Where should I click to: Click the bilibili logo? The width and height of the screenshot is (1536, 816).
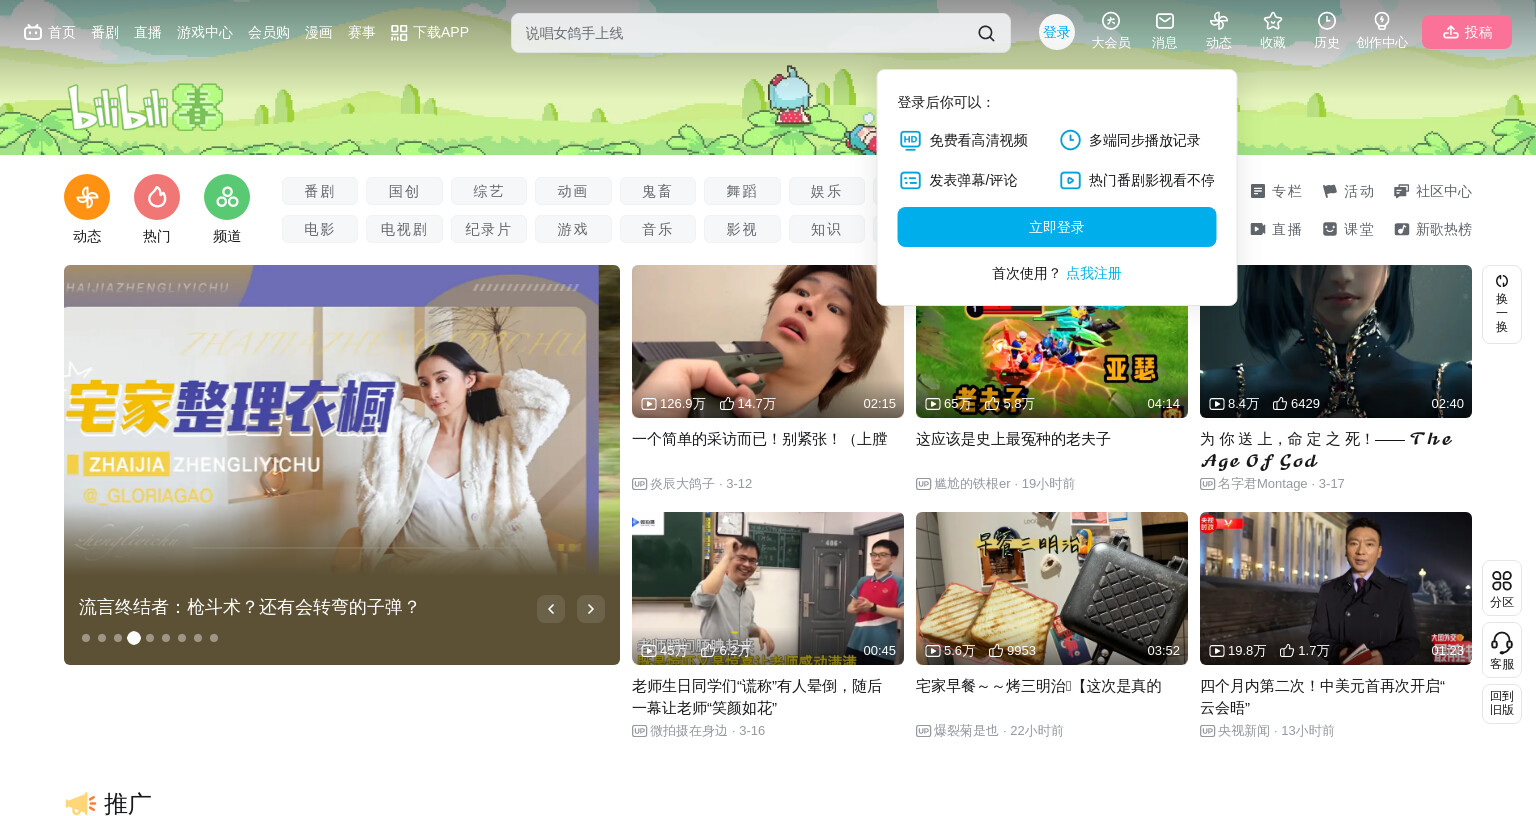pyautogui.click(x=145, y=107)
